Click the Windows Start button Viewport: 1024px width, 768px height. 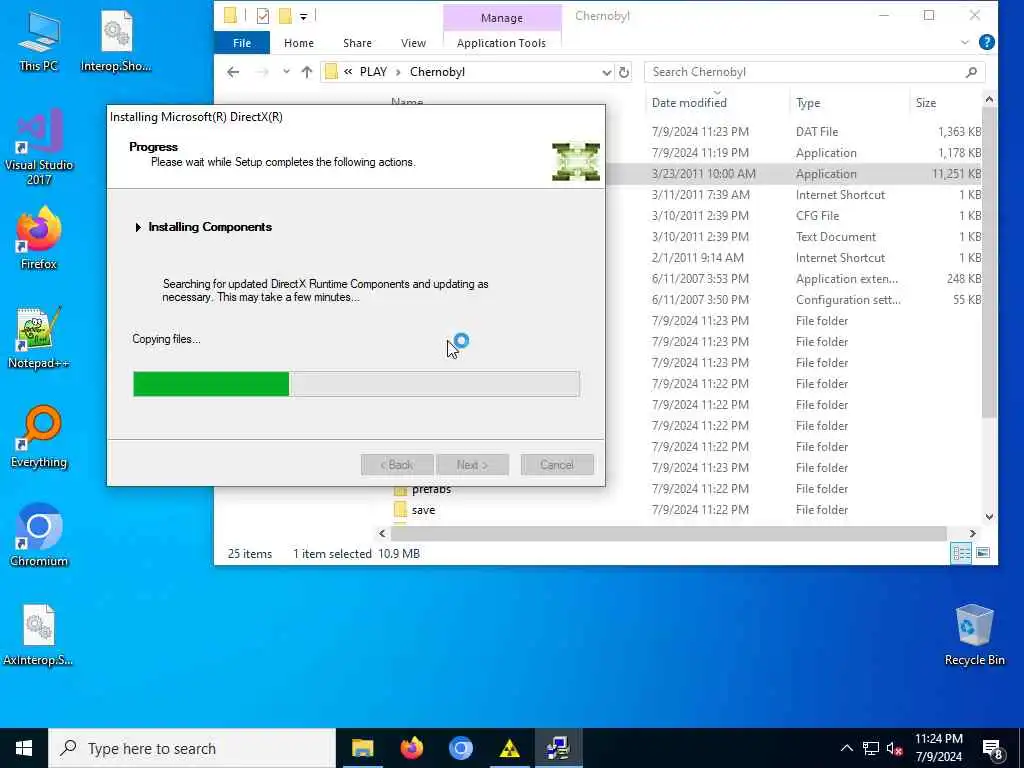click(x=24, y=748)
